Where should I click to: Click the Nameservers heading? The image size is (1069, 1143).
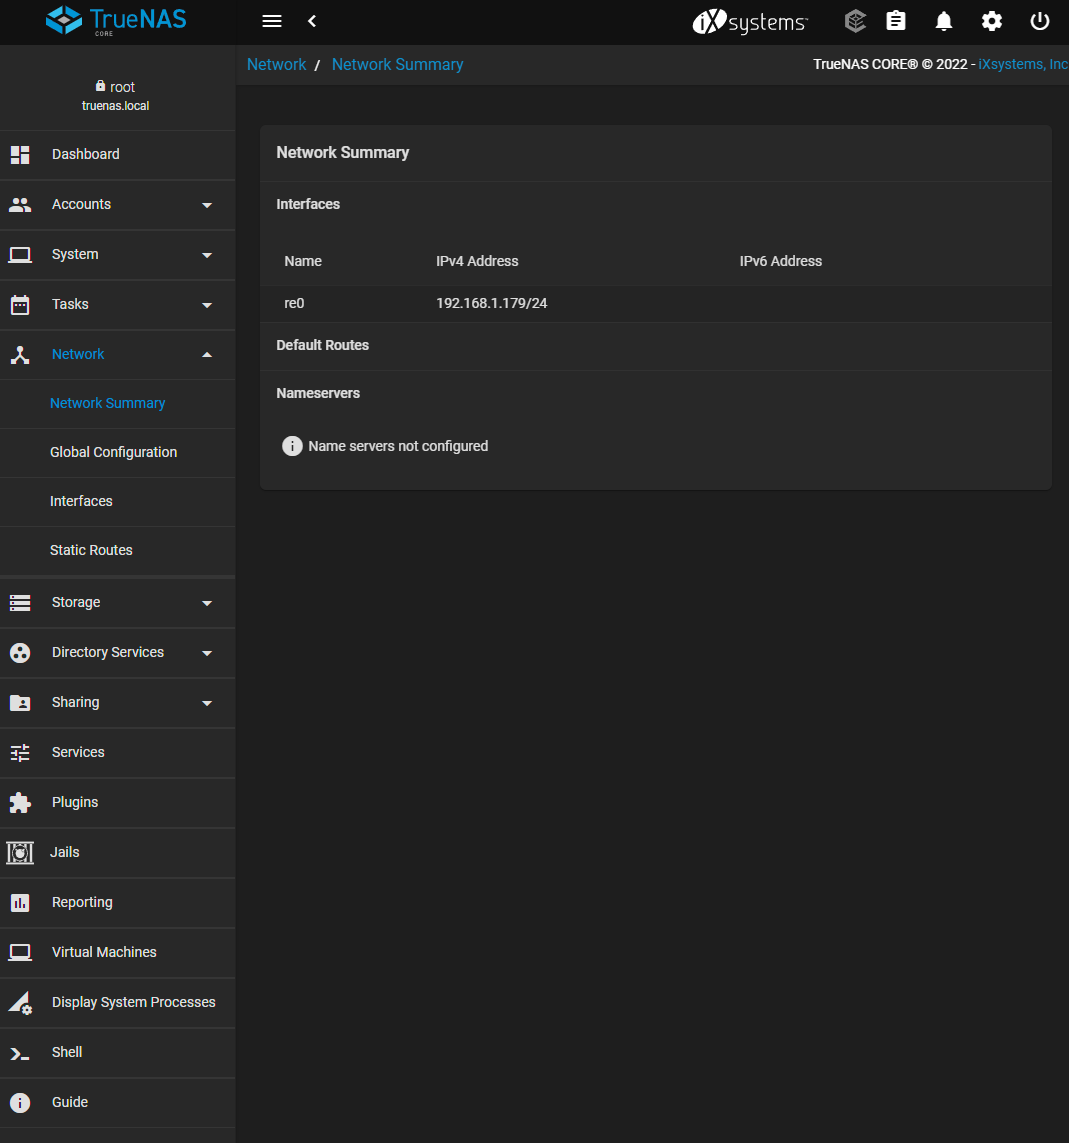point(318,393)
